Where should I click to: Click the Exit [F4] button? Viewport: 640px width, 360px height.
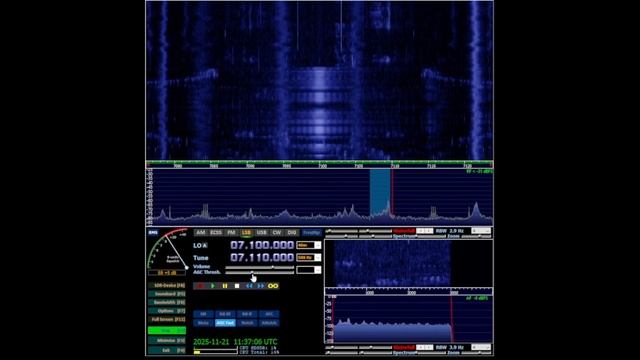(x=167, y=350)
